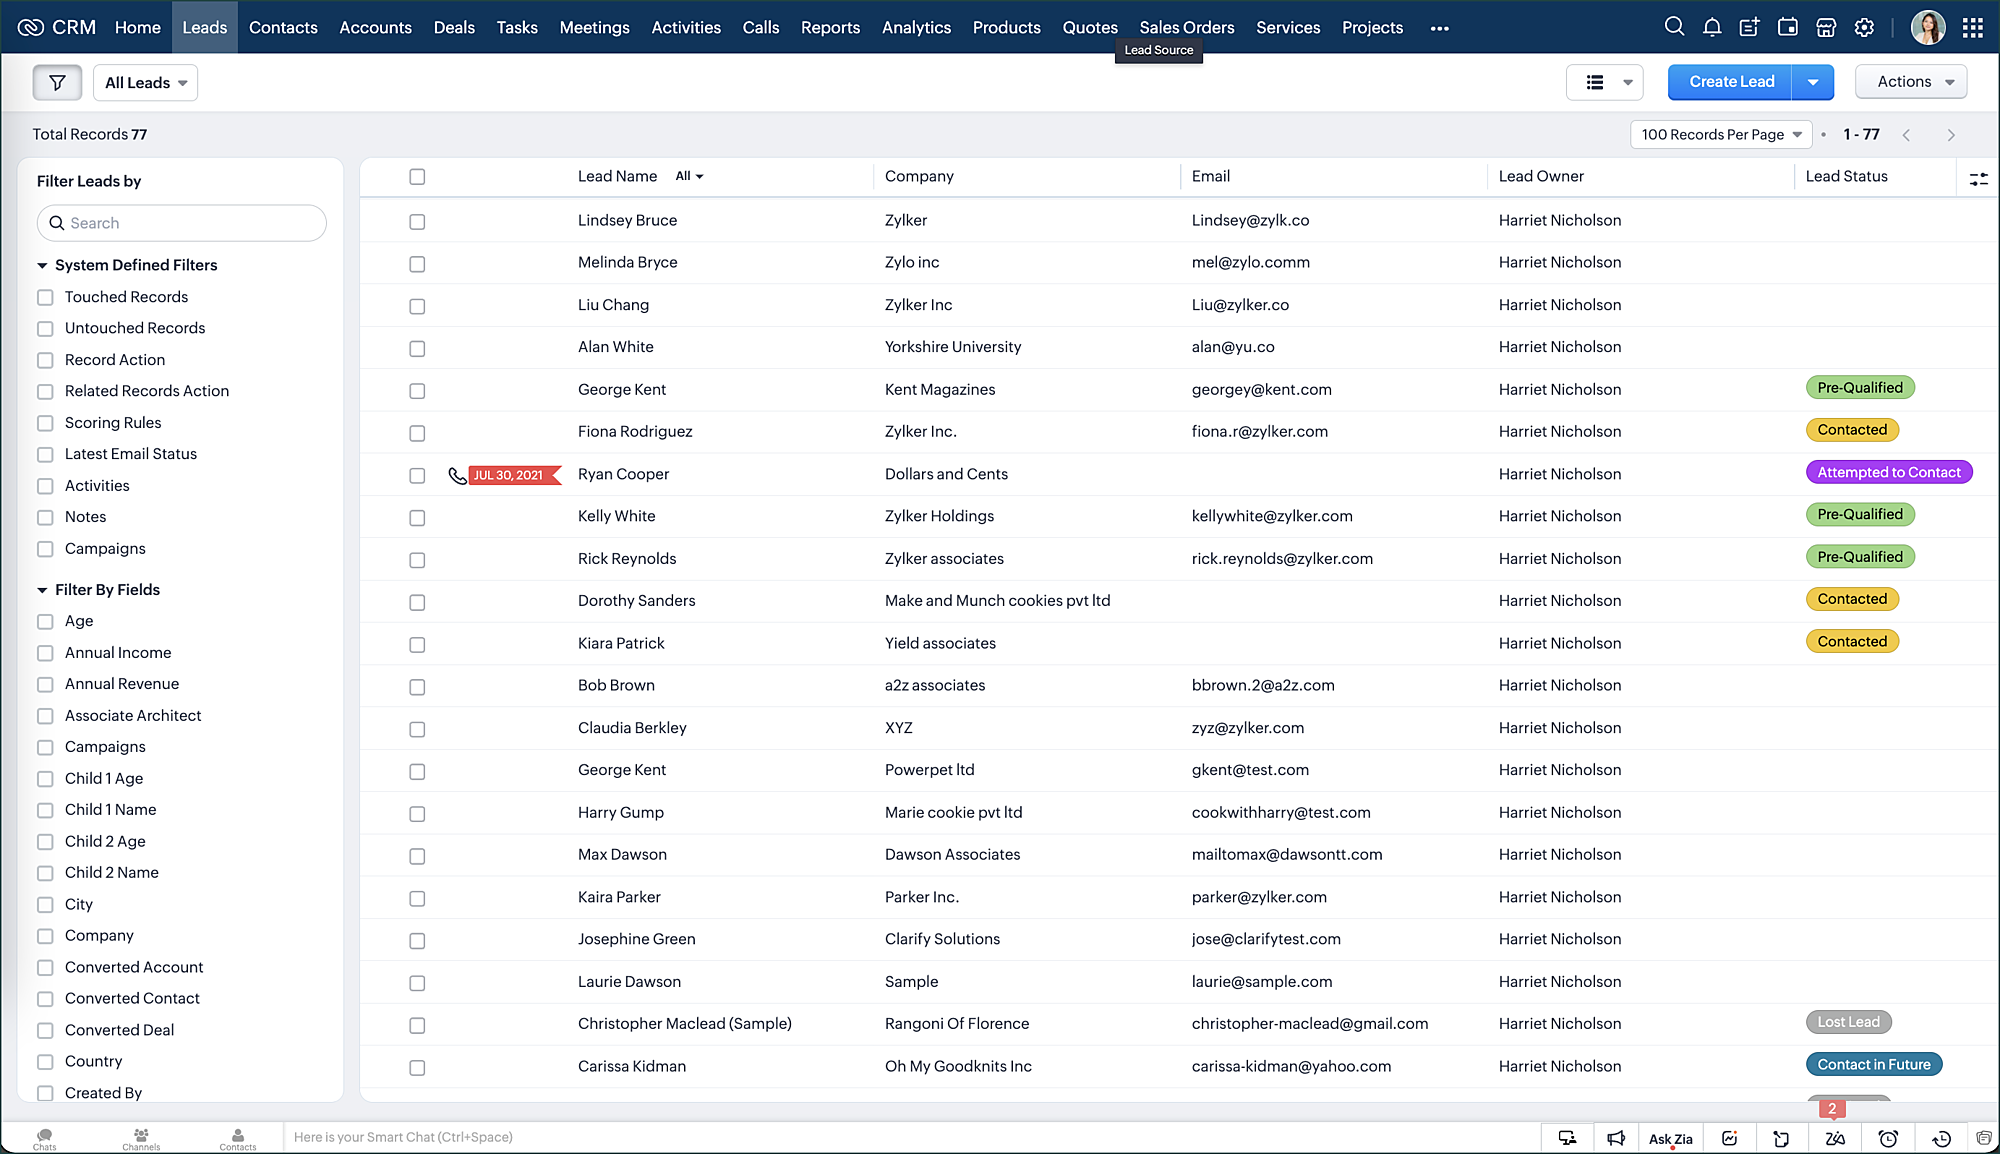
Task: Go to previous page arrow
Action: 1906,135
